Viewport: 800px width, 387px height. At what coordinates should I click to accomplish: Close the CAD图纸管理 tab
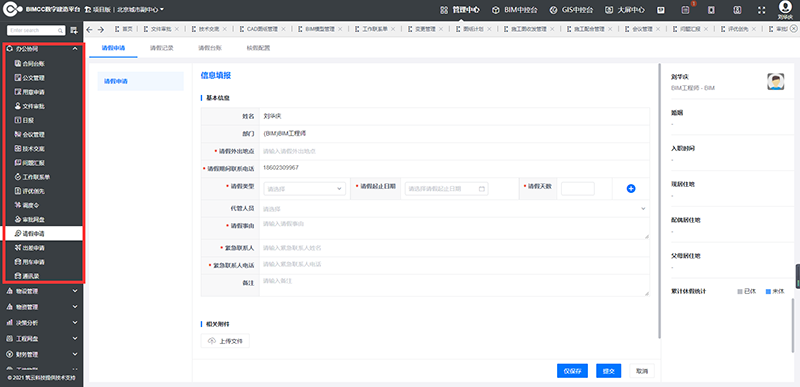pyautogui.click(x=284, y=30)
